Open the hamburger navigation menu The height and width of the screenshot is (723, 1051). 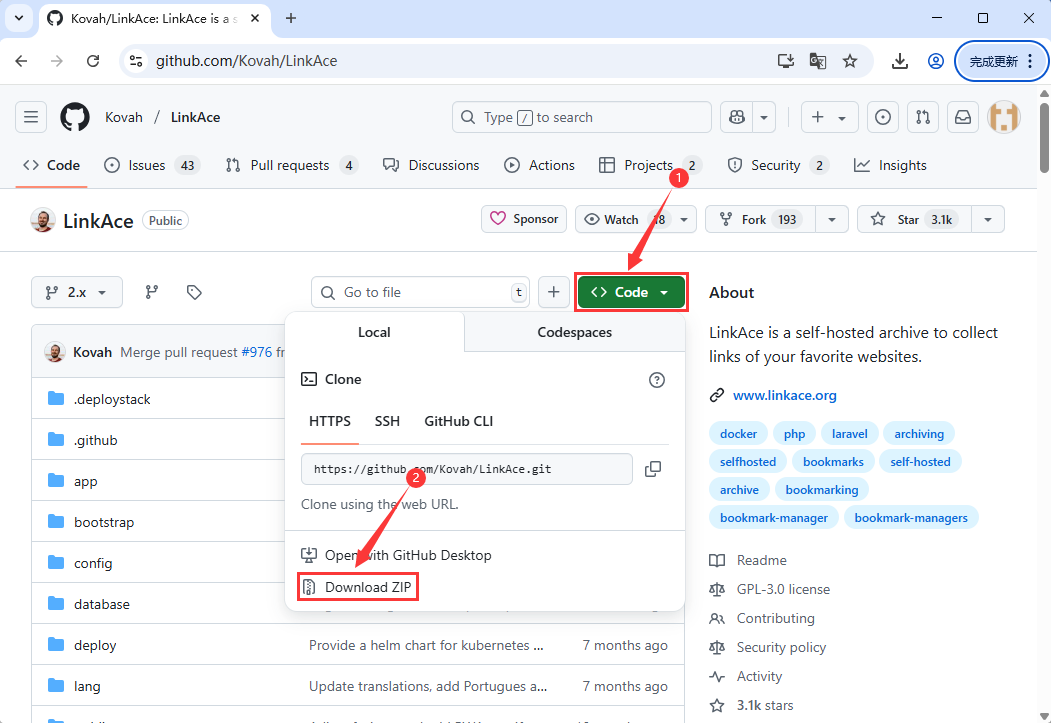tap(31, 117)
